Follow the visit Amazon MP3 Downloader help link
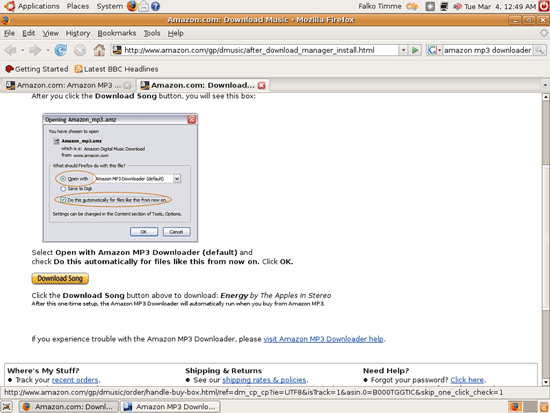Screen dimensions: 550x413 coord(323,339)
